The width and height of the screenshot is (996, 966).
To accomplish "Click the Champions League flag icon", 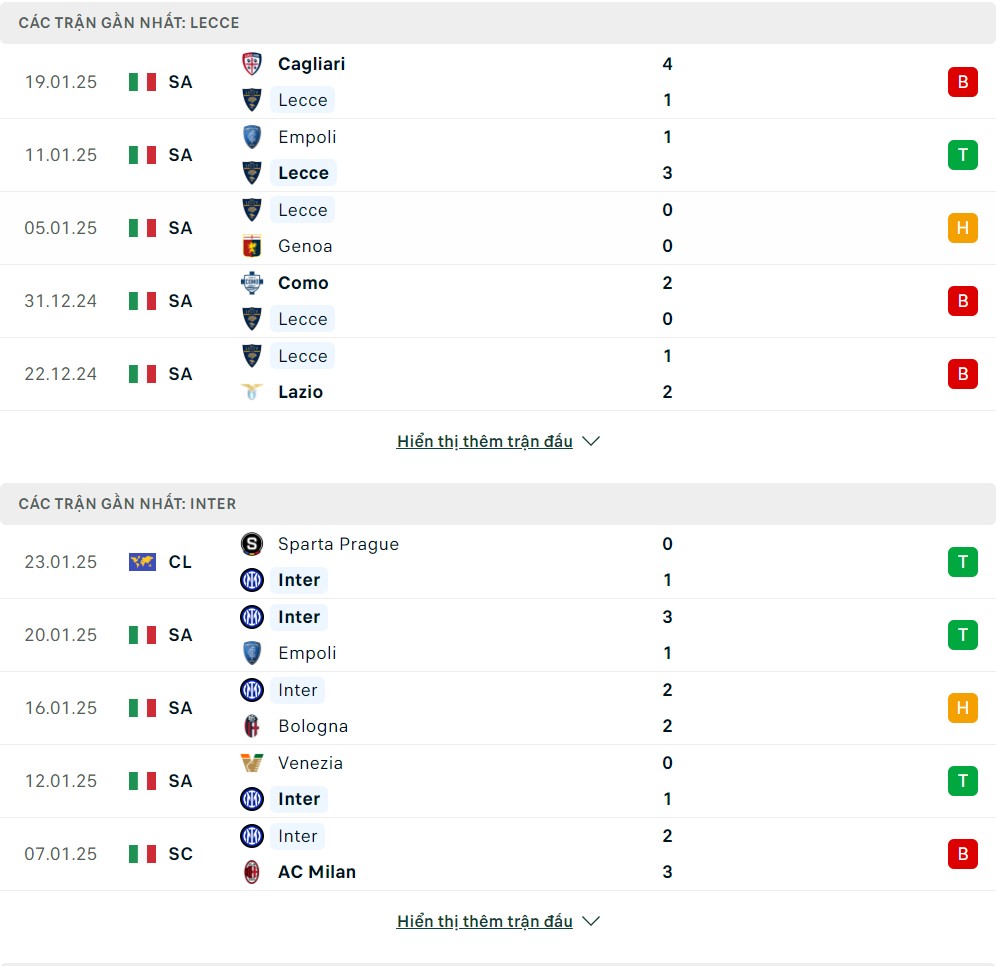I will tap(142, 562).
